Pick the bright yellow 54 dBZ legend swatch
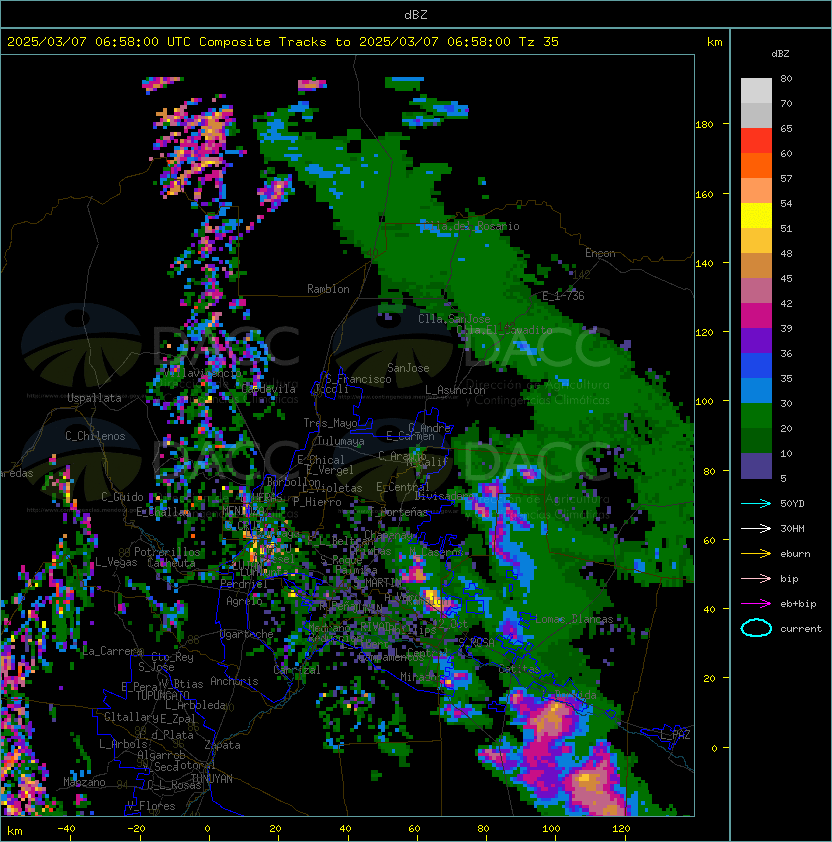Image resolution: width=832 pixels, height=842 pixels. [756, 216]
